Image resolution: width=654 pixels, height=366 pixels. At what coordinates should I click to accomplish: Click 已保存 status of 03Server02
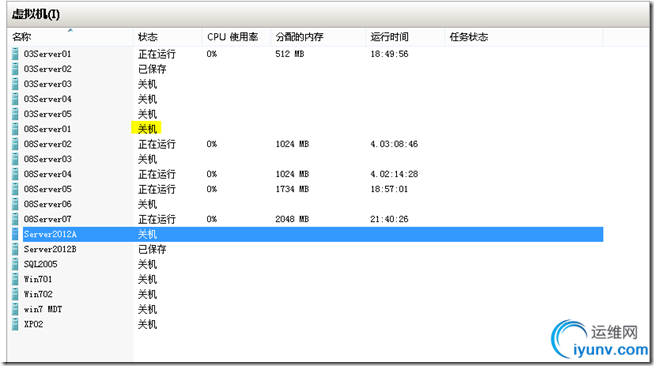152,69
